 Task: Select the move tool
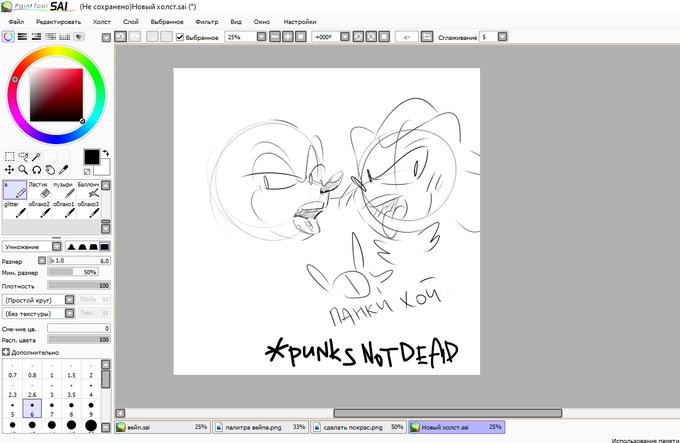pos(10,170)
